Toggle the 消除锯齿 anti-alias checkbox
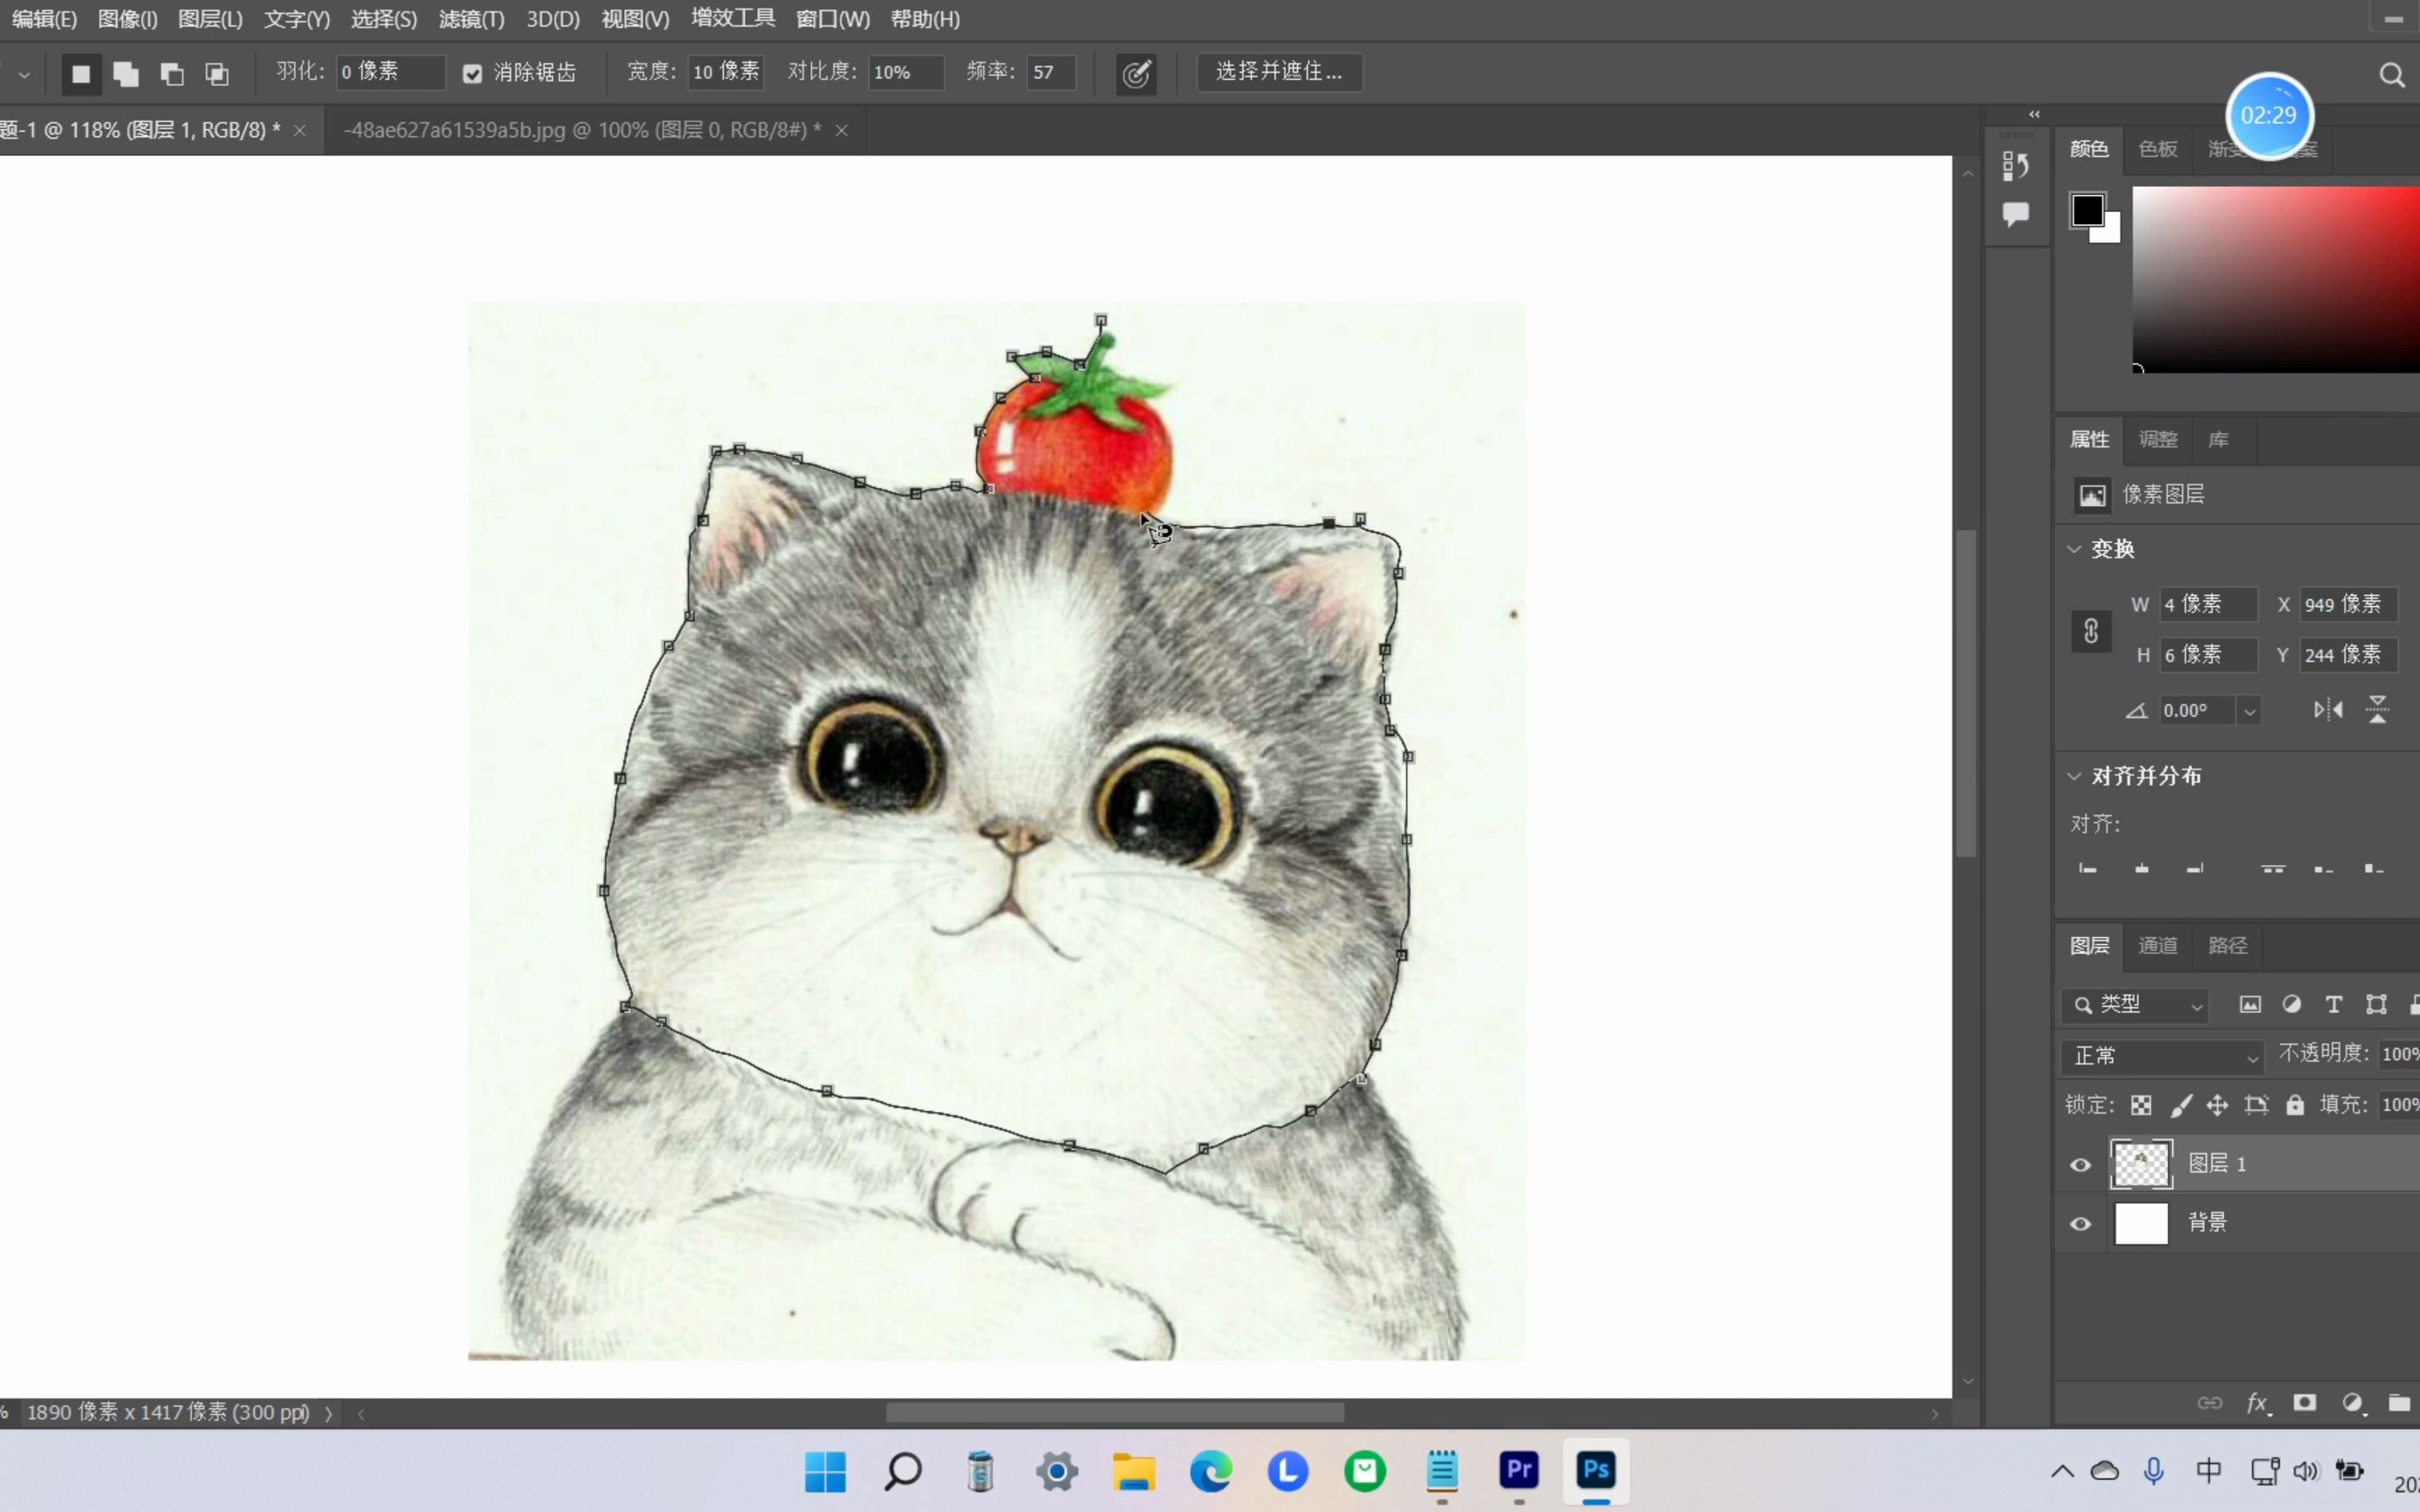Viewport: 2420px width, 1512px height. 472,73
